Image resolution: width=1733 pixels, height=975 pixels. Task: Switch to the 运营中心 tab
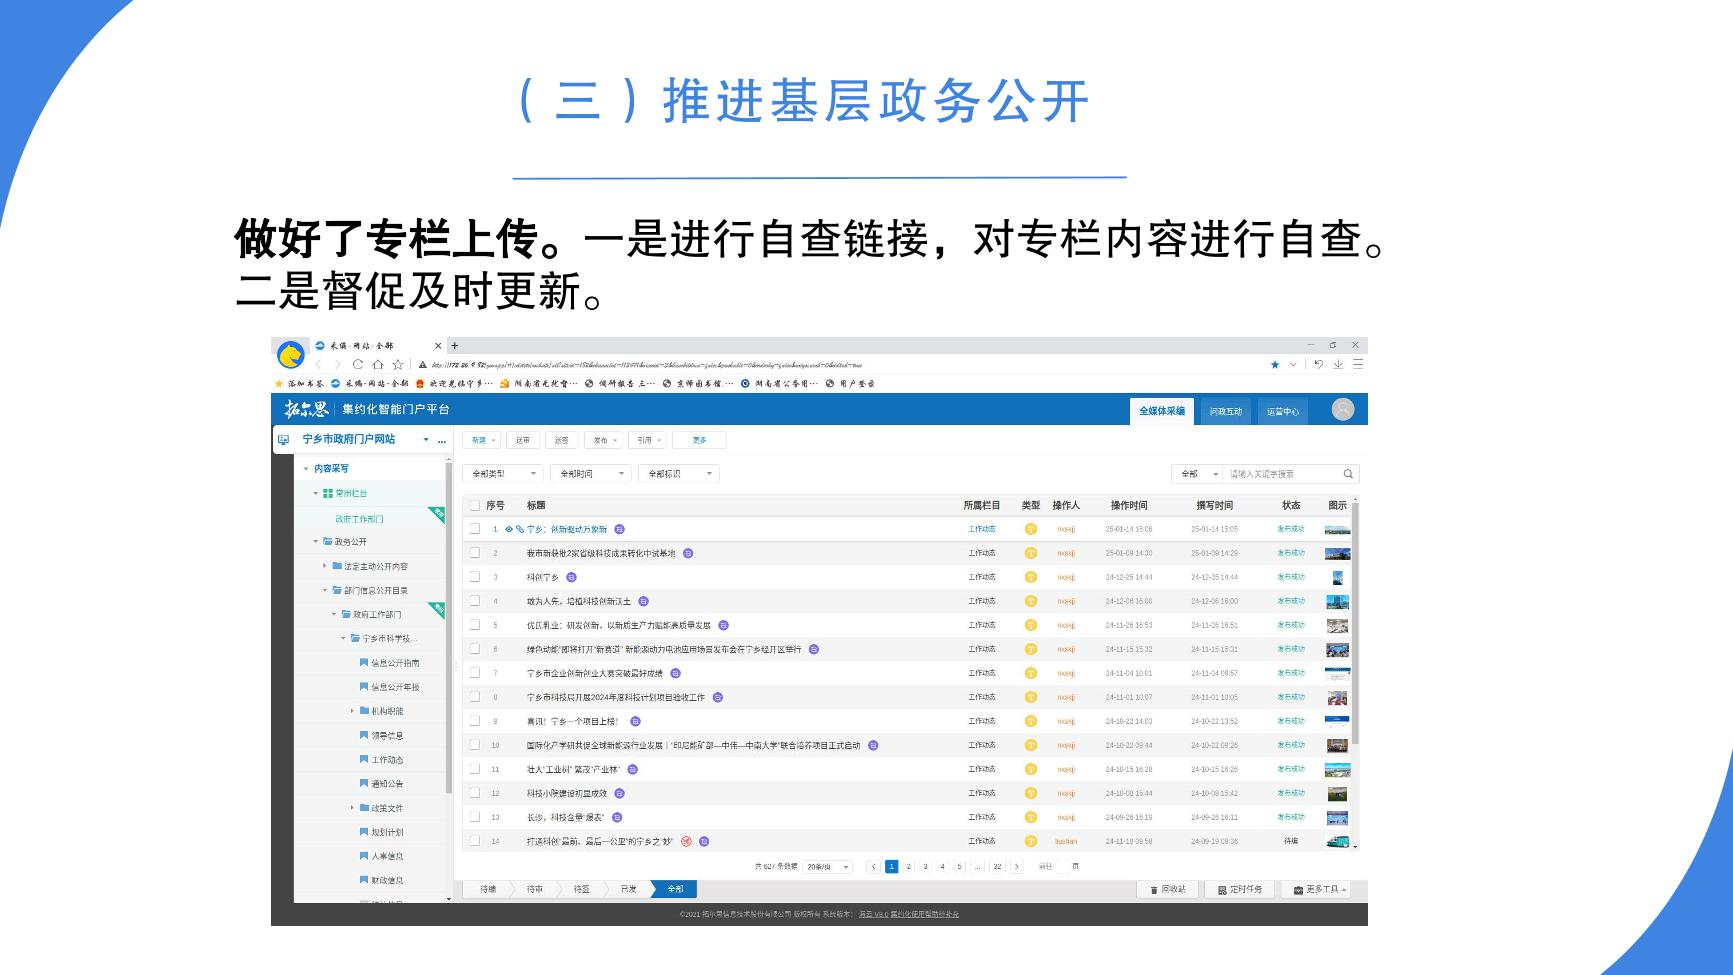point(1282,411)
